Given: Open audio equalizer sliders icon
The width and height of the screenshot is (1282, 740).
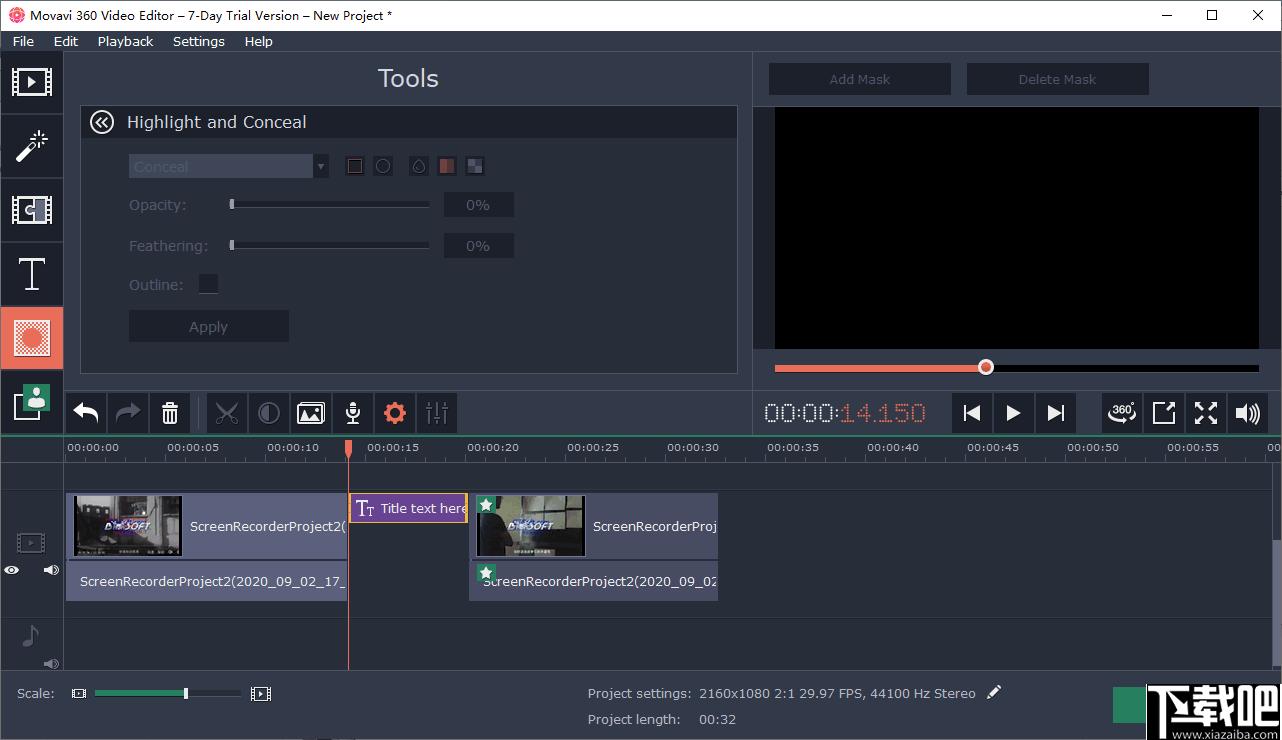Looking at the screenshot, I should 437,413.
